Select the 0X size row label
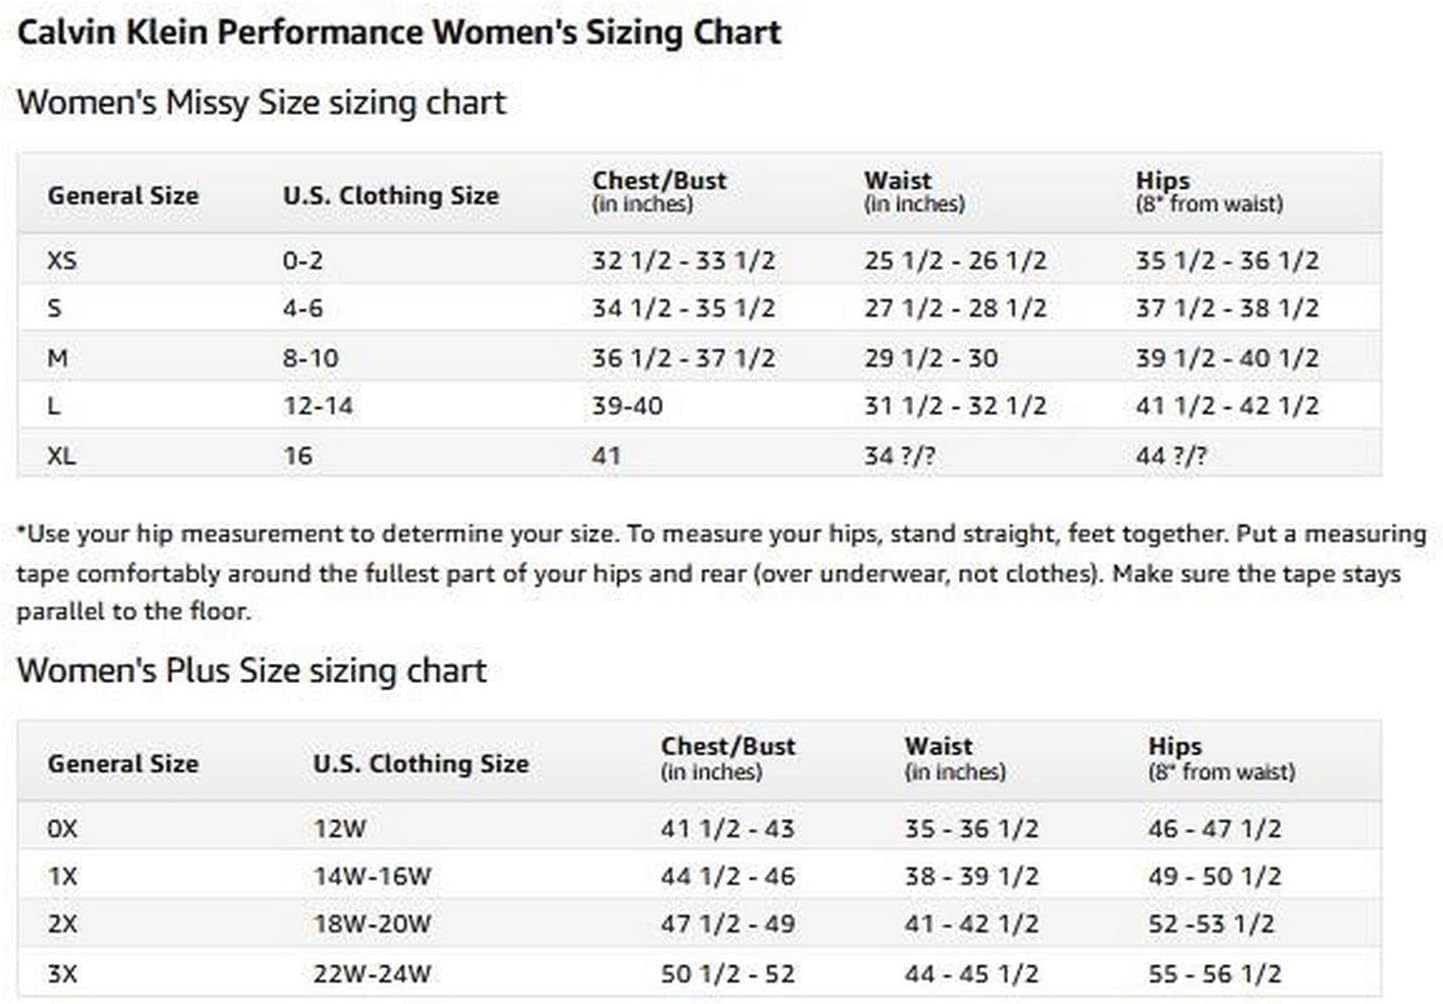The width and height of the screenshot is (1443, 1004). click(62, 829)
